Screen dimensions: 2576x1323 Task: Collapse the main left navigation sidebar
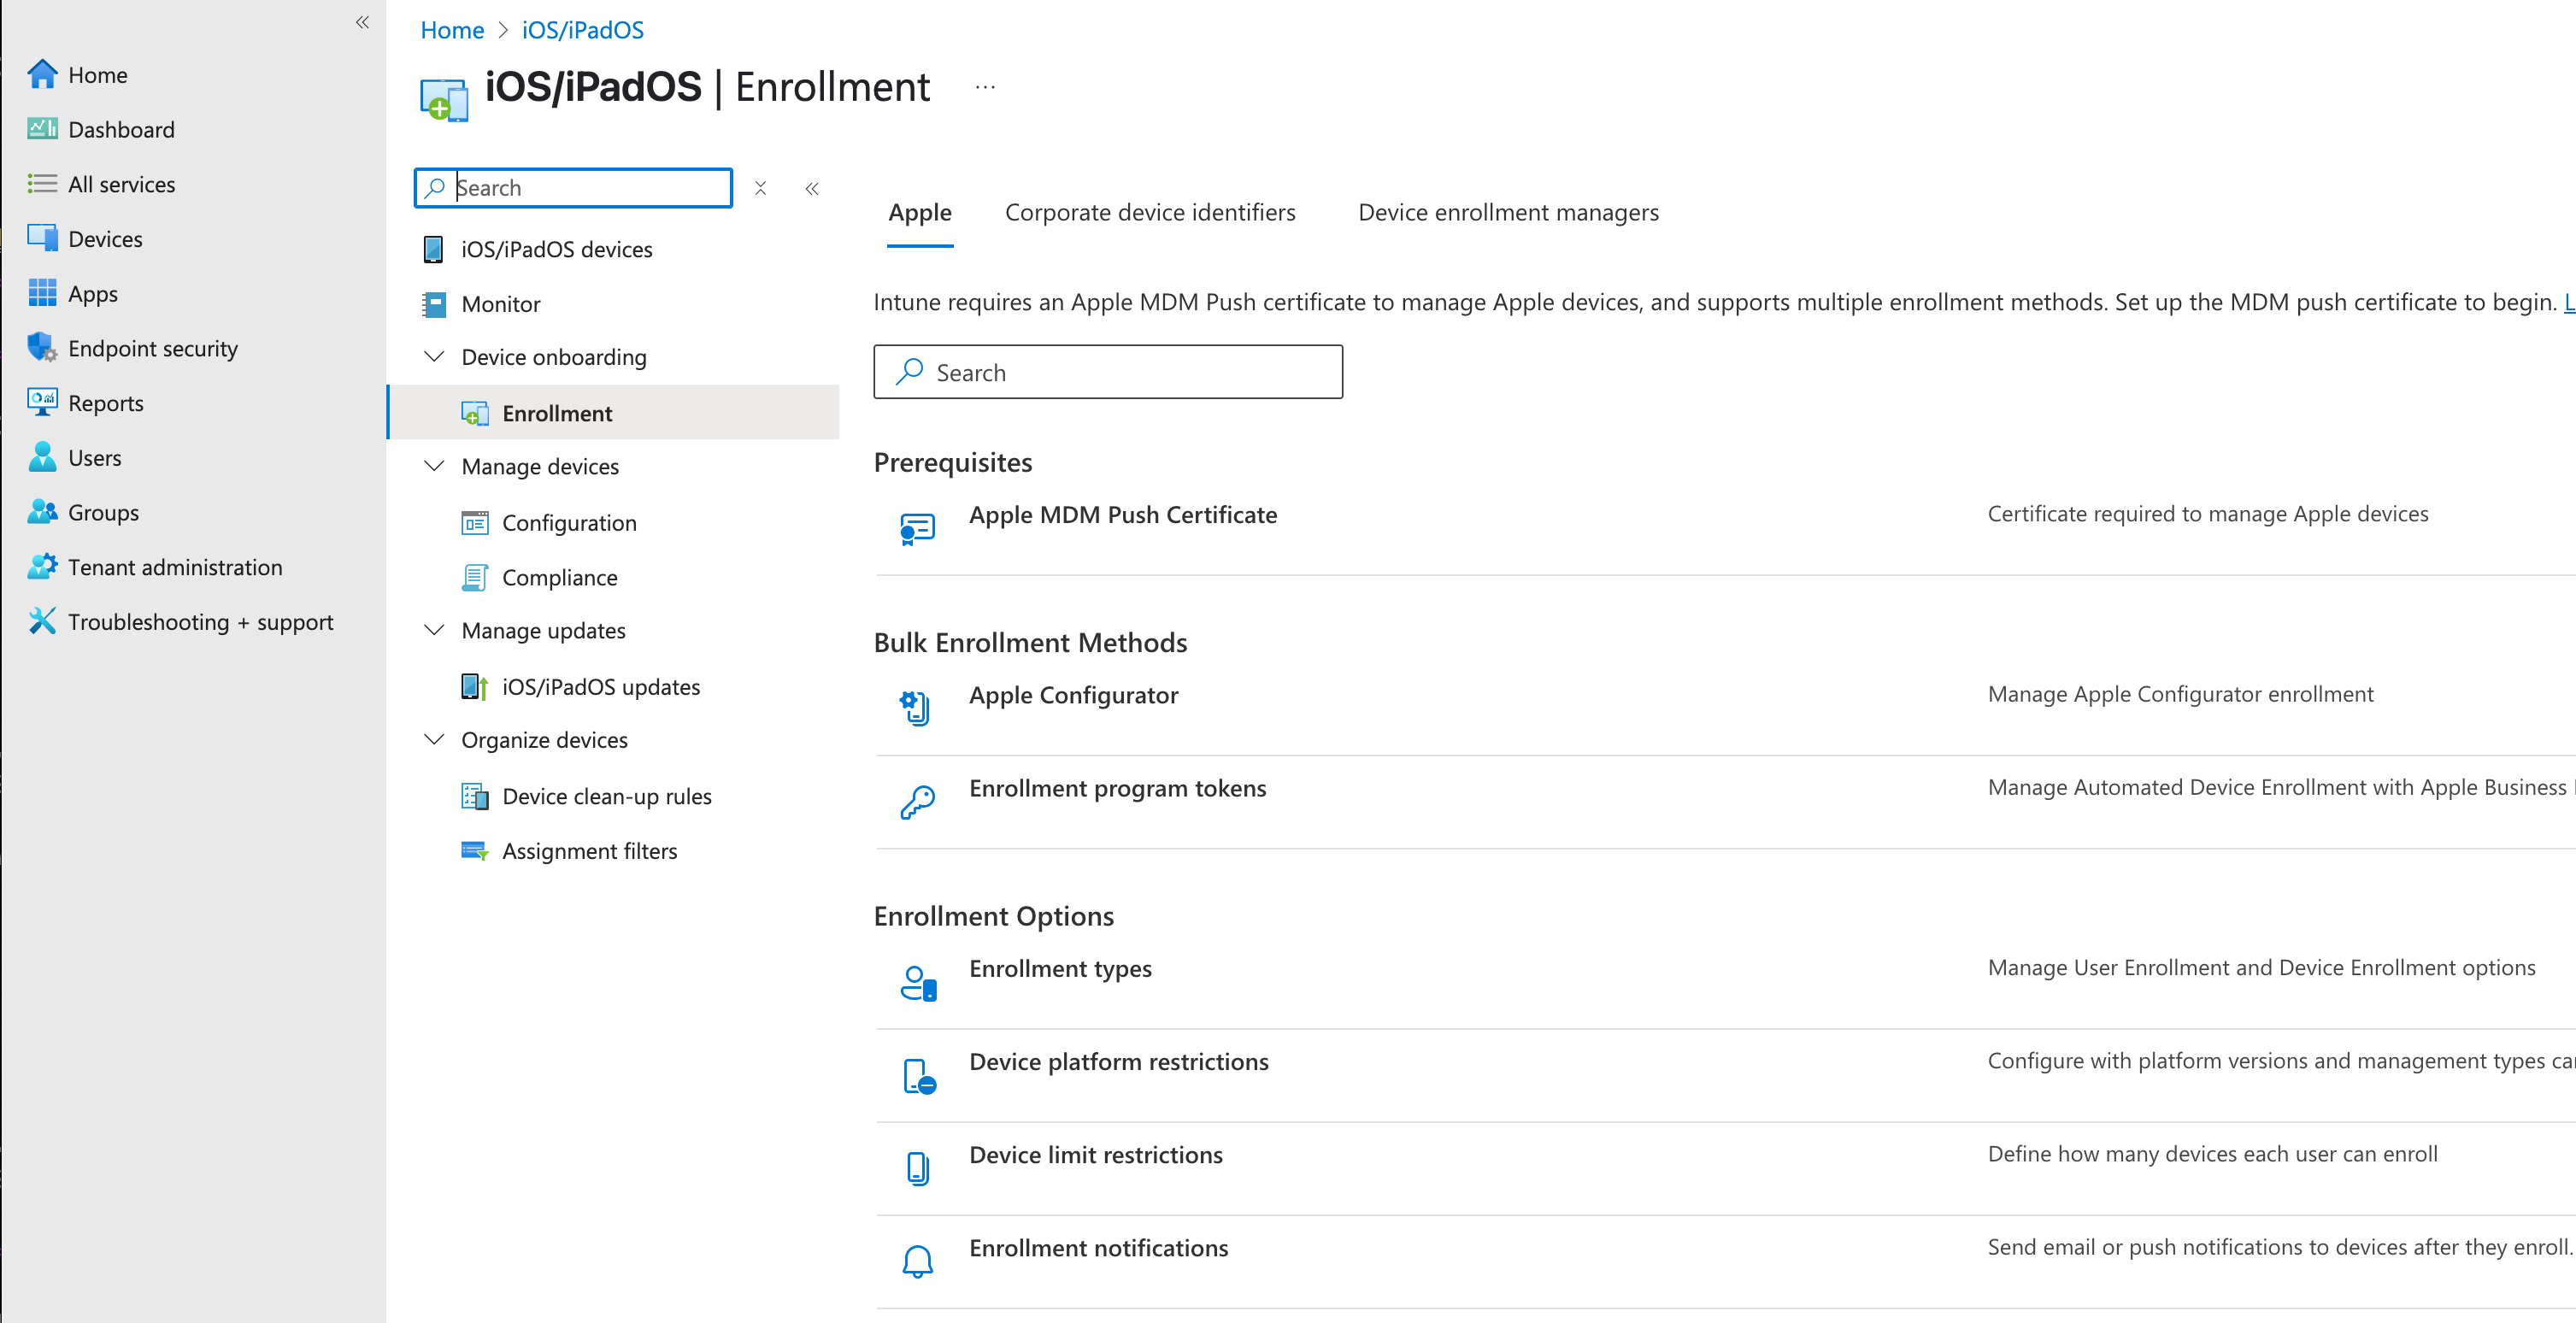pyautogui.click(x=362, y=22)
